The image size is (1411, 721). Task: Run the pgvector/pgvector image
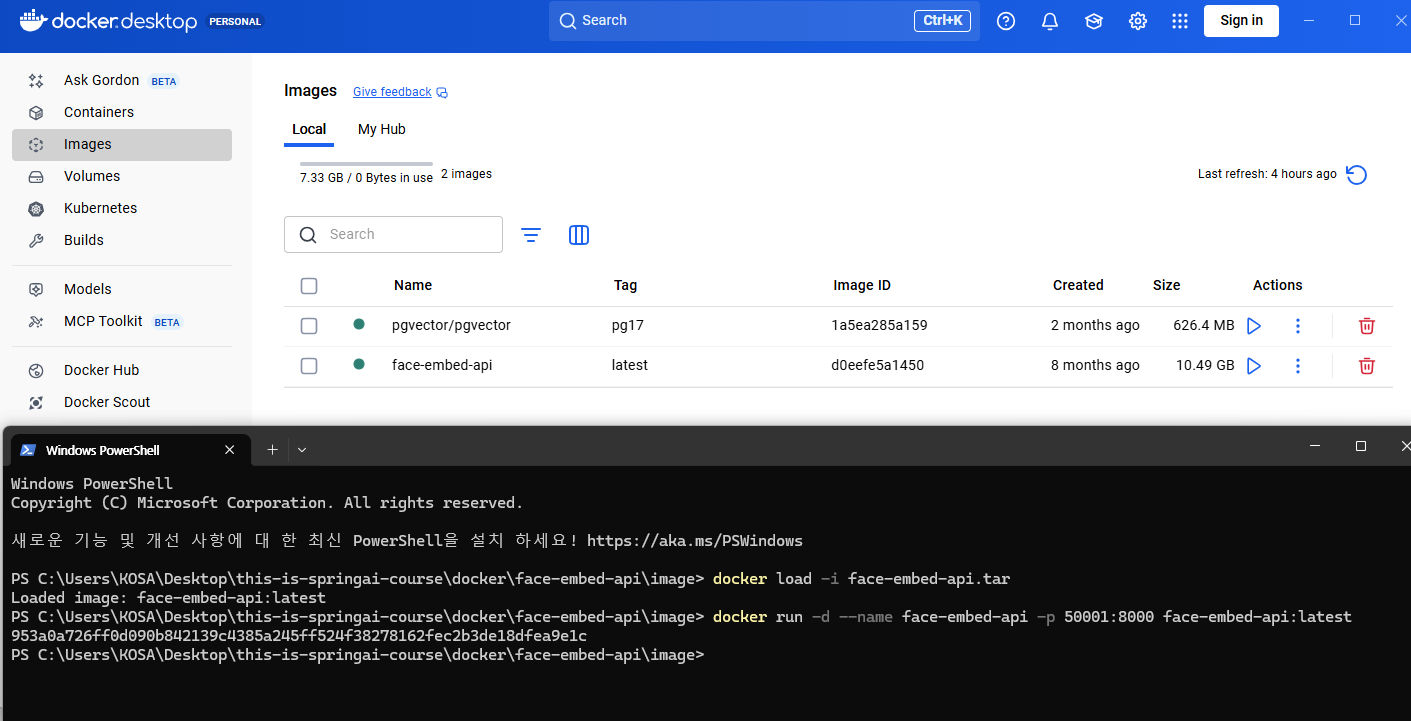tap(1254, 326)
